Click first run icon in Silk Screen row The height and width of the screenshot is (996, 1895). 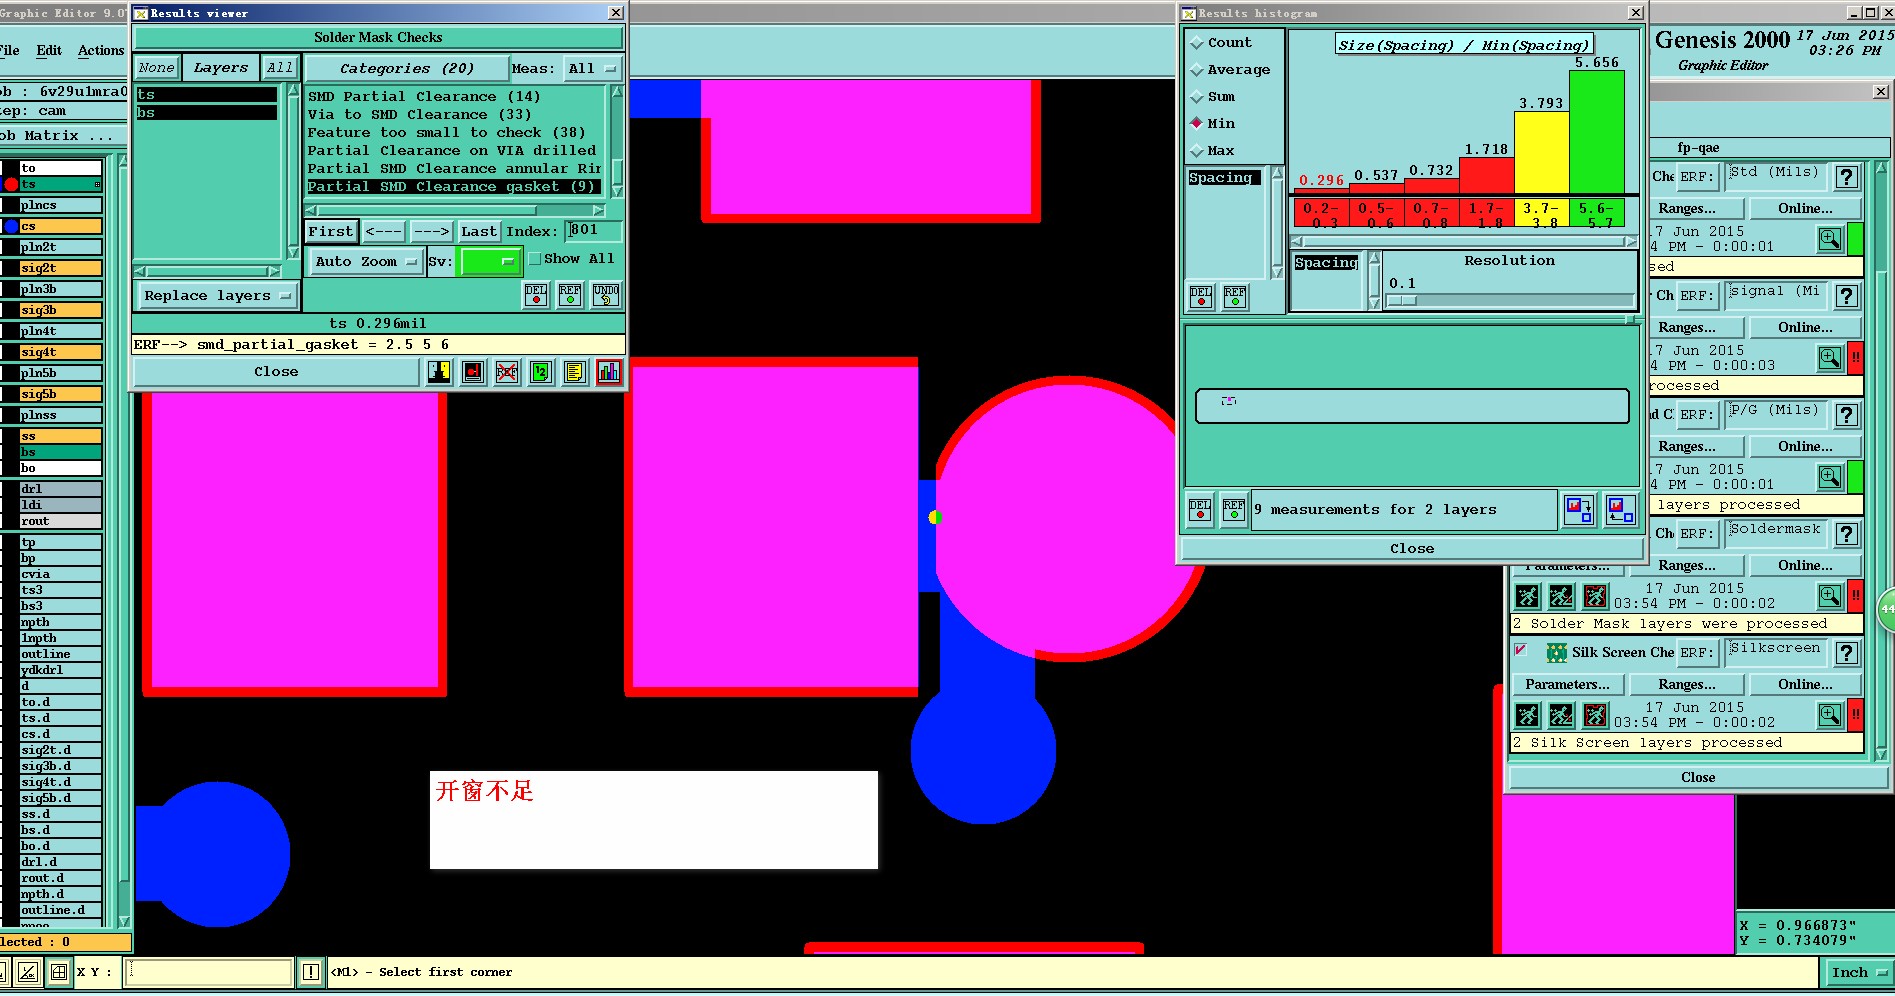pos(1527,715)
